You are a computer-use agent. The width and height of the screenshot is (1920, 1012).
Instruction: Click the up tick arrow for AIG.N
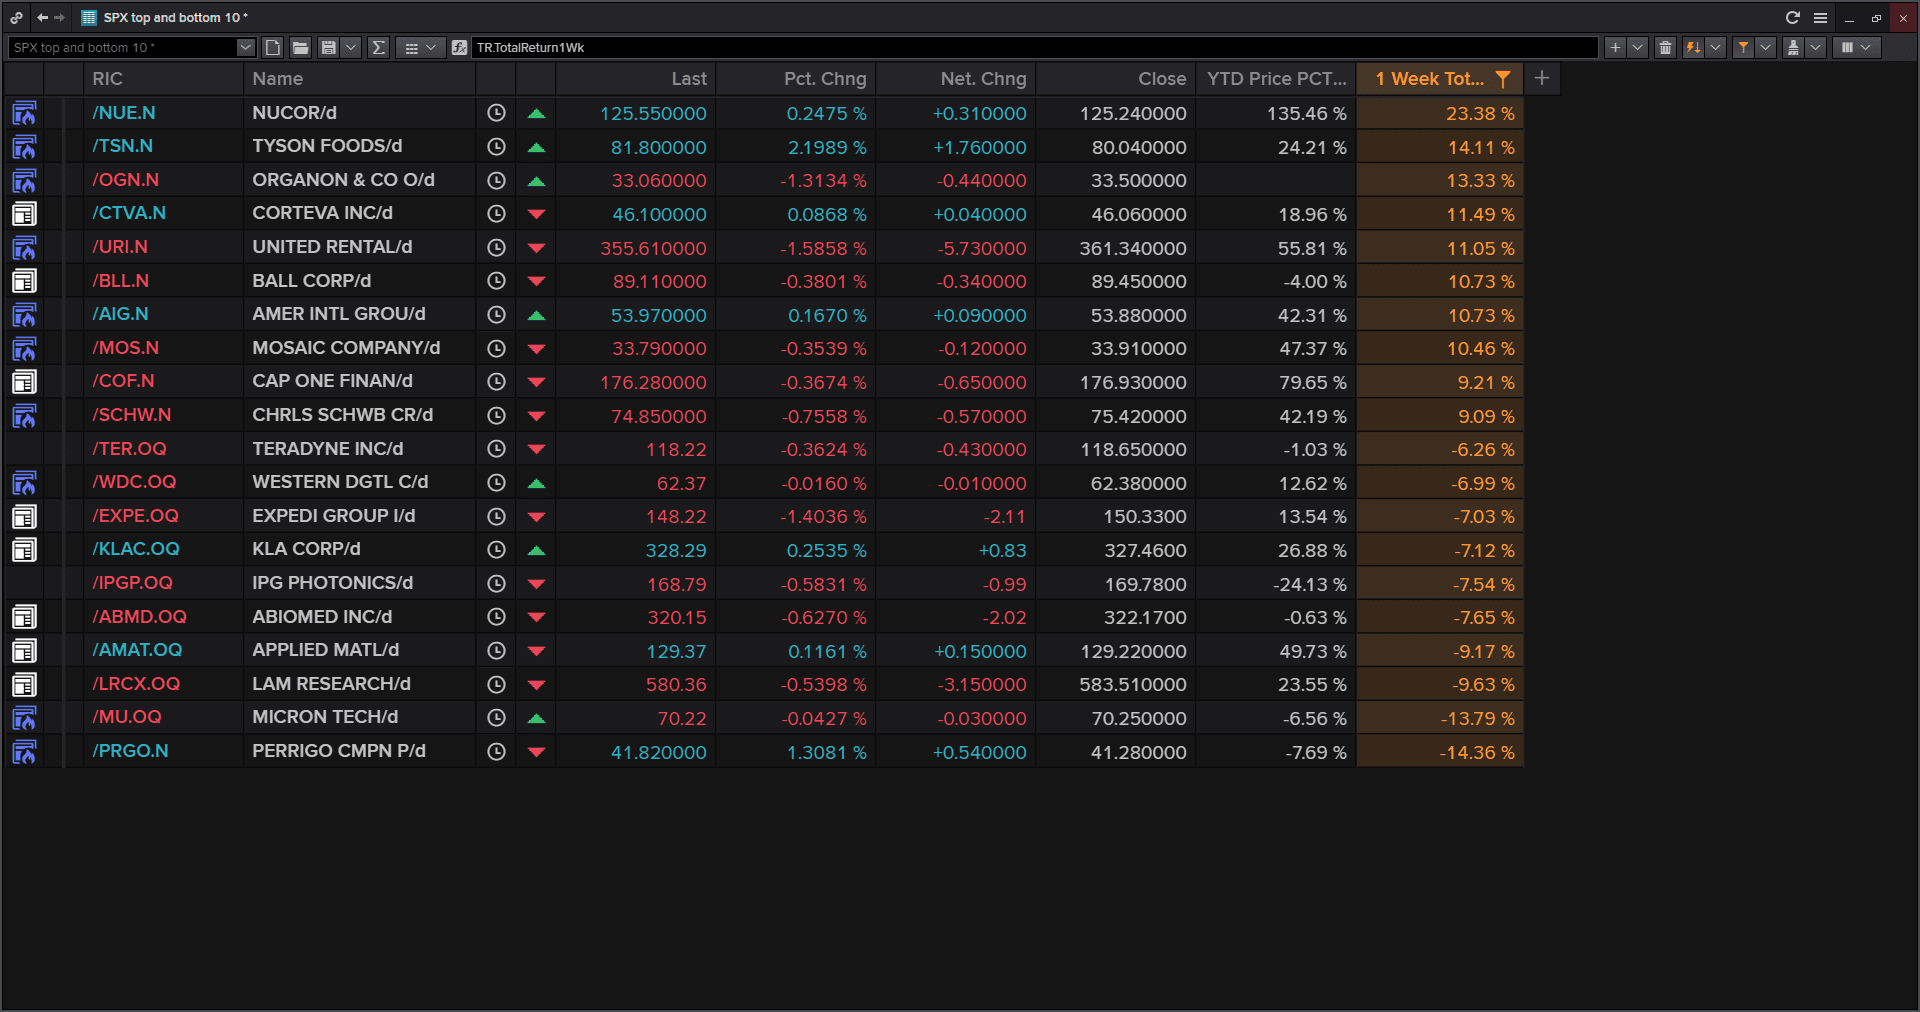(x=536, y=315)
